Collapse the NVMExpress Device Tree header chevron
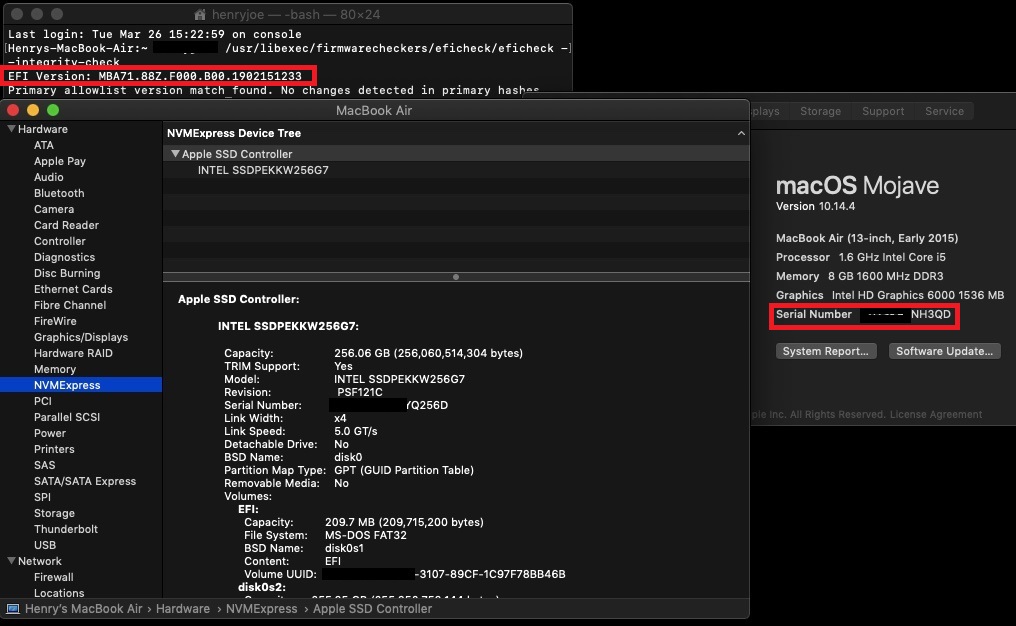 [741, 133]
